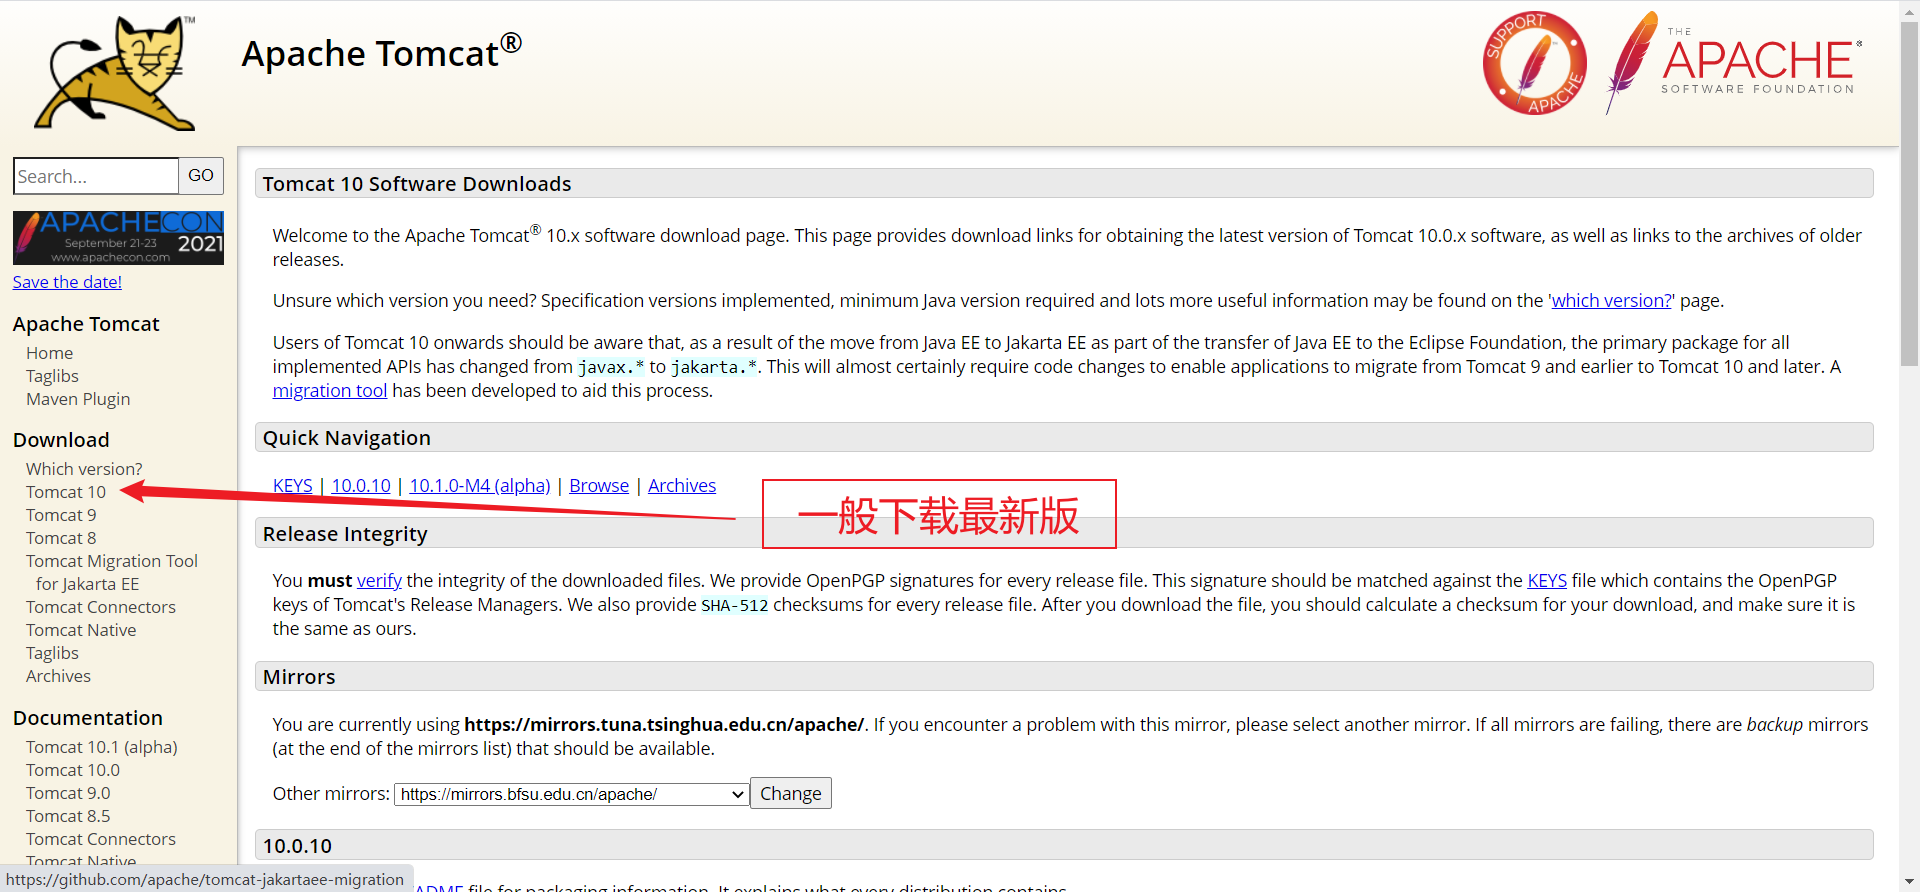Open KEYS in Quick Navigation
The height and width of the screenshot is (892, 1920).
pos(293,486)
